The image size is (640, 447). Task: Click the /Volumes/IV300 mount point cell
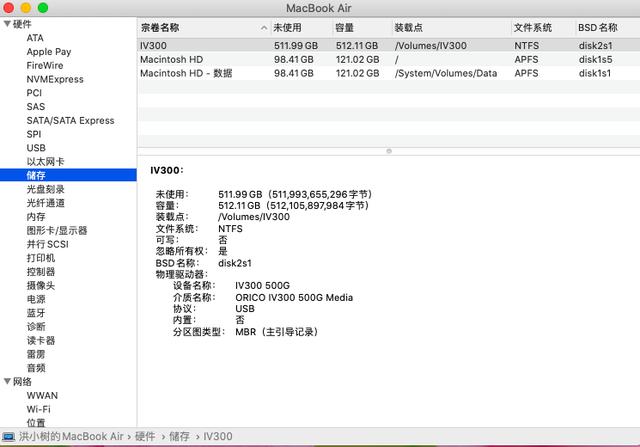tap(431, 46)
